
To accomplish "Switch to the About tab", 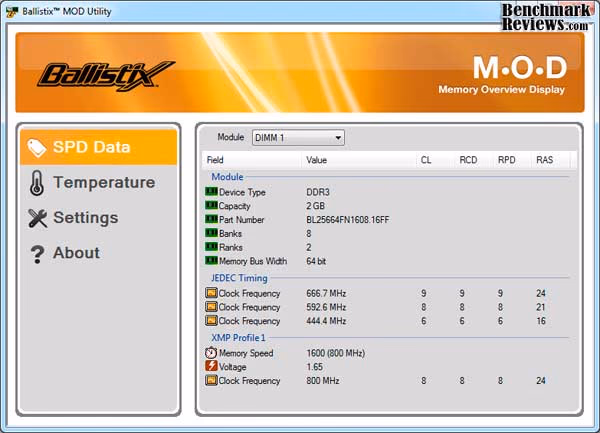I will point(99,253).
